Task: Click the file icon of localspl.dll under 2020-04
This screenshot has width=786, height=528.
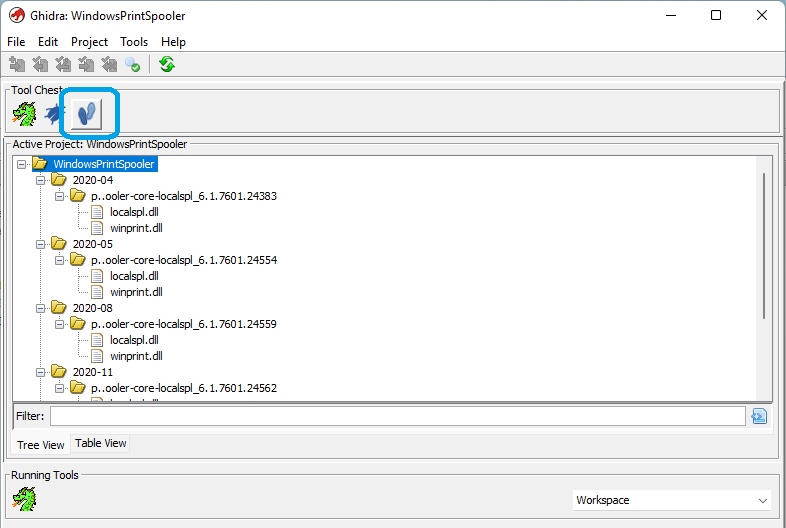Action: [x=97, y=212]
